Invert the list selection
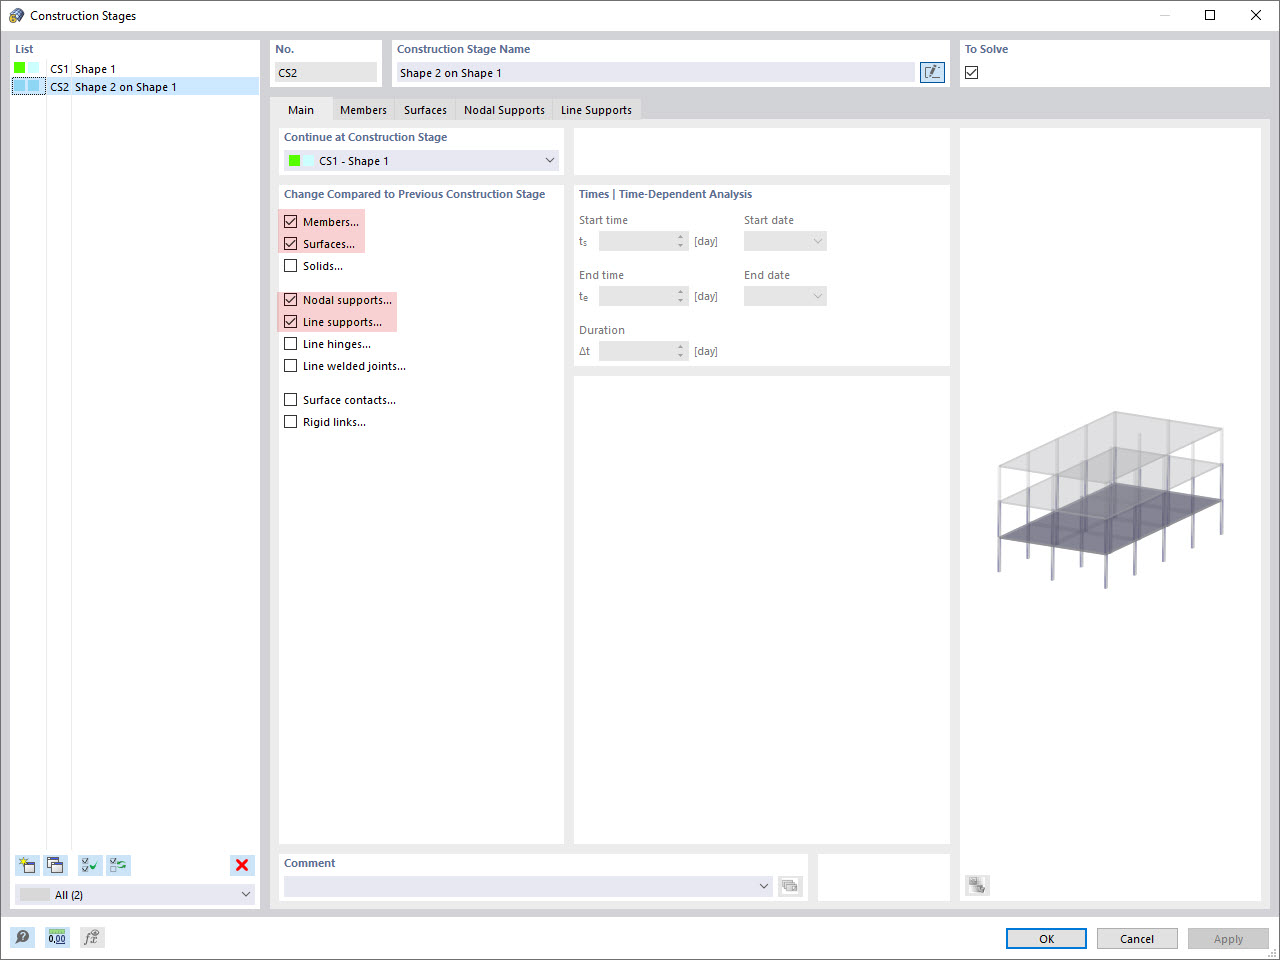 pyautogui.click(x=118, y=865)
